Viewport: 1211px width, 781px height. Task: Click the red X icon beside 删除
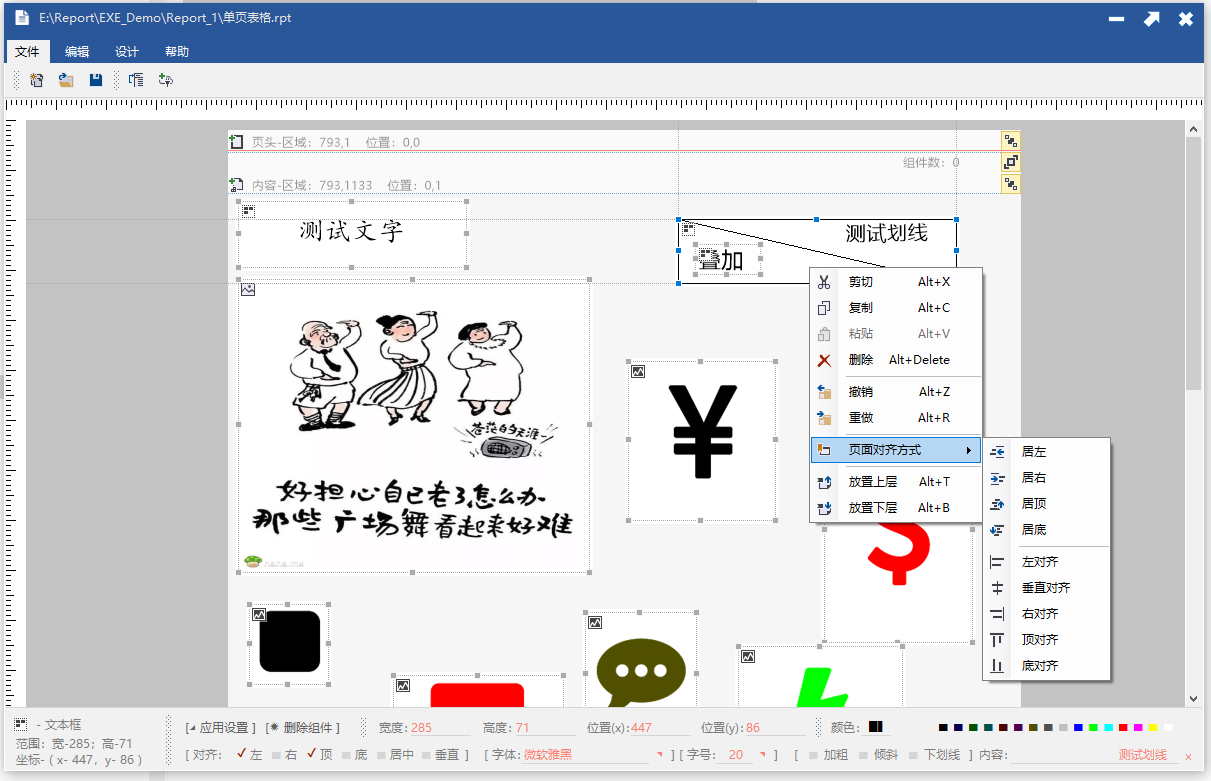(x=825, y=360)
